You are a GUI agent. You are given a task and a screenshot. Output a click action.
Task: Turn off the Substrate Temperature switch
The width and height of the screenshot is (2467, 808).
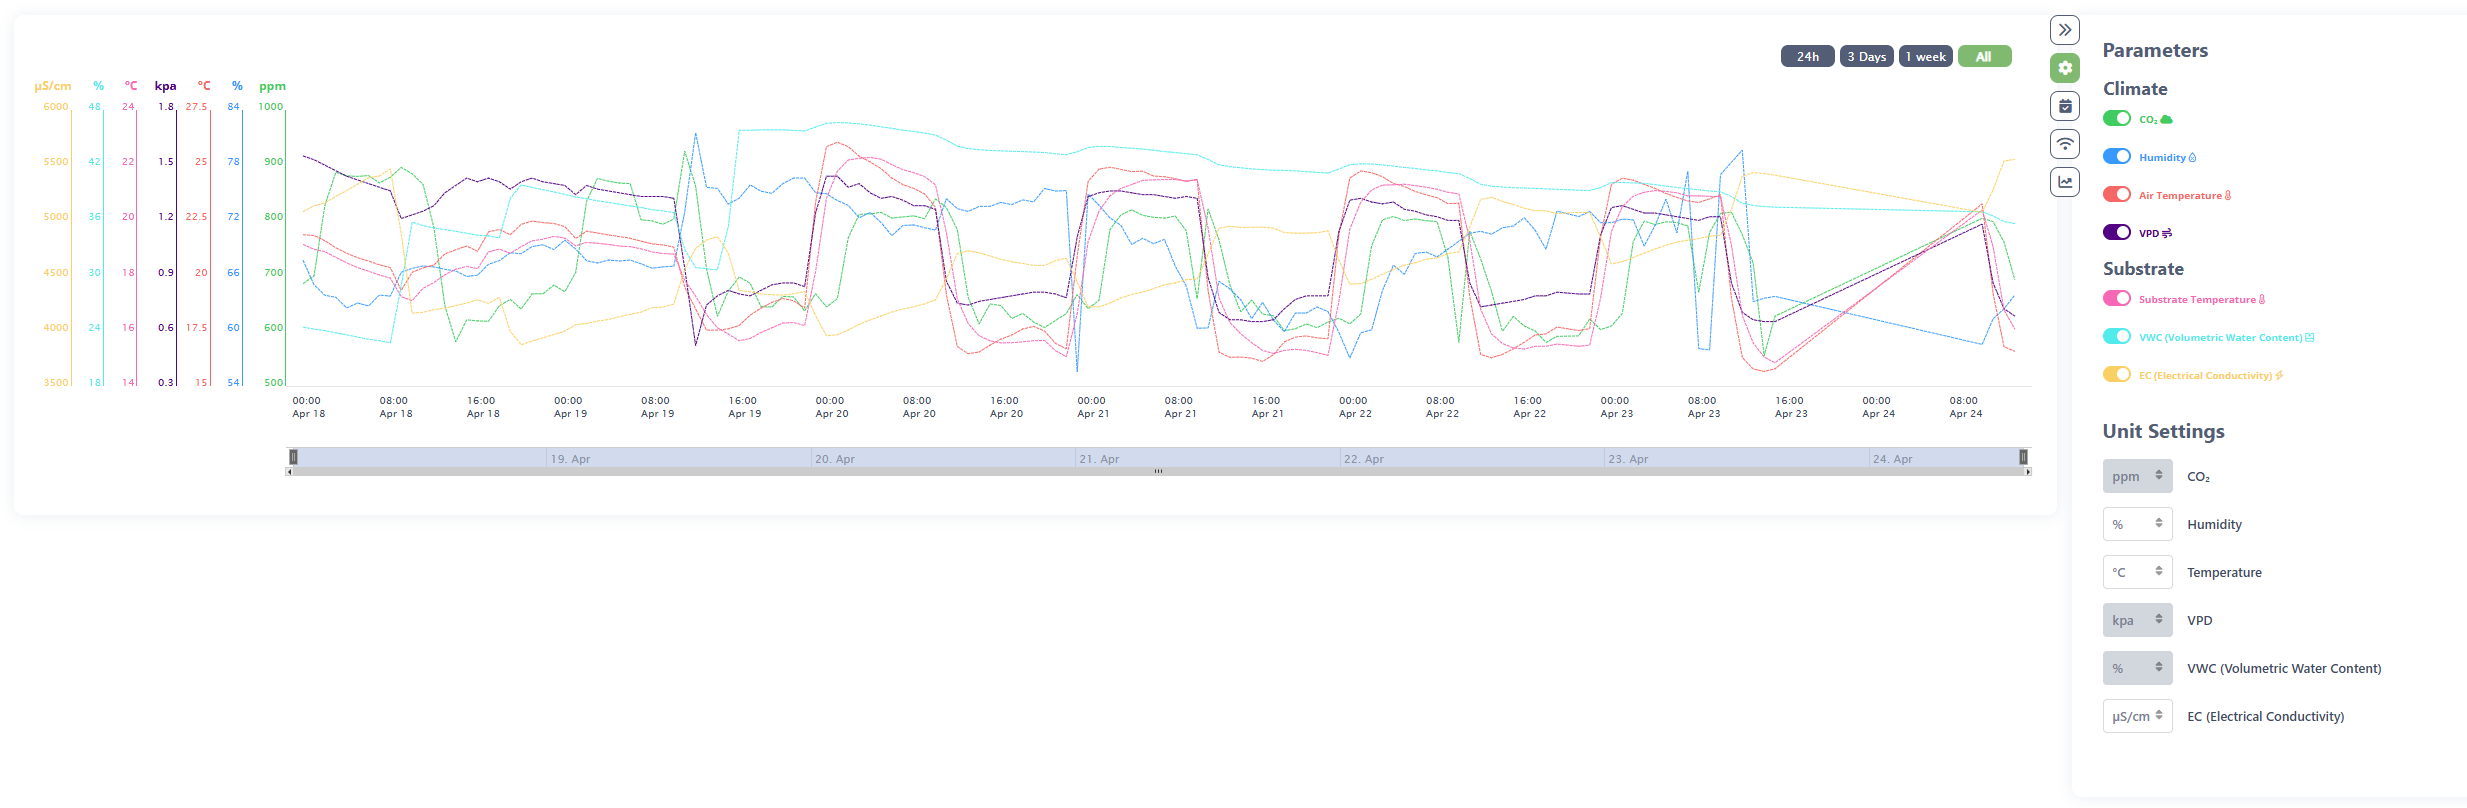(2116, 299)
